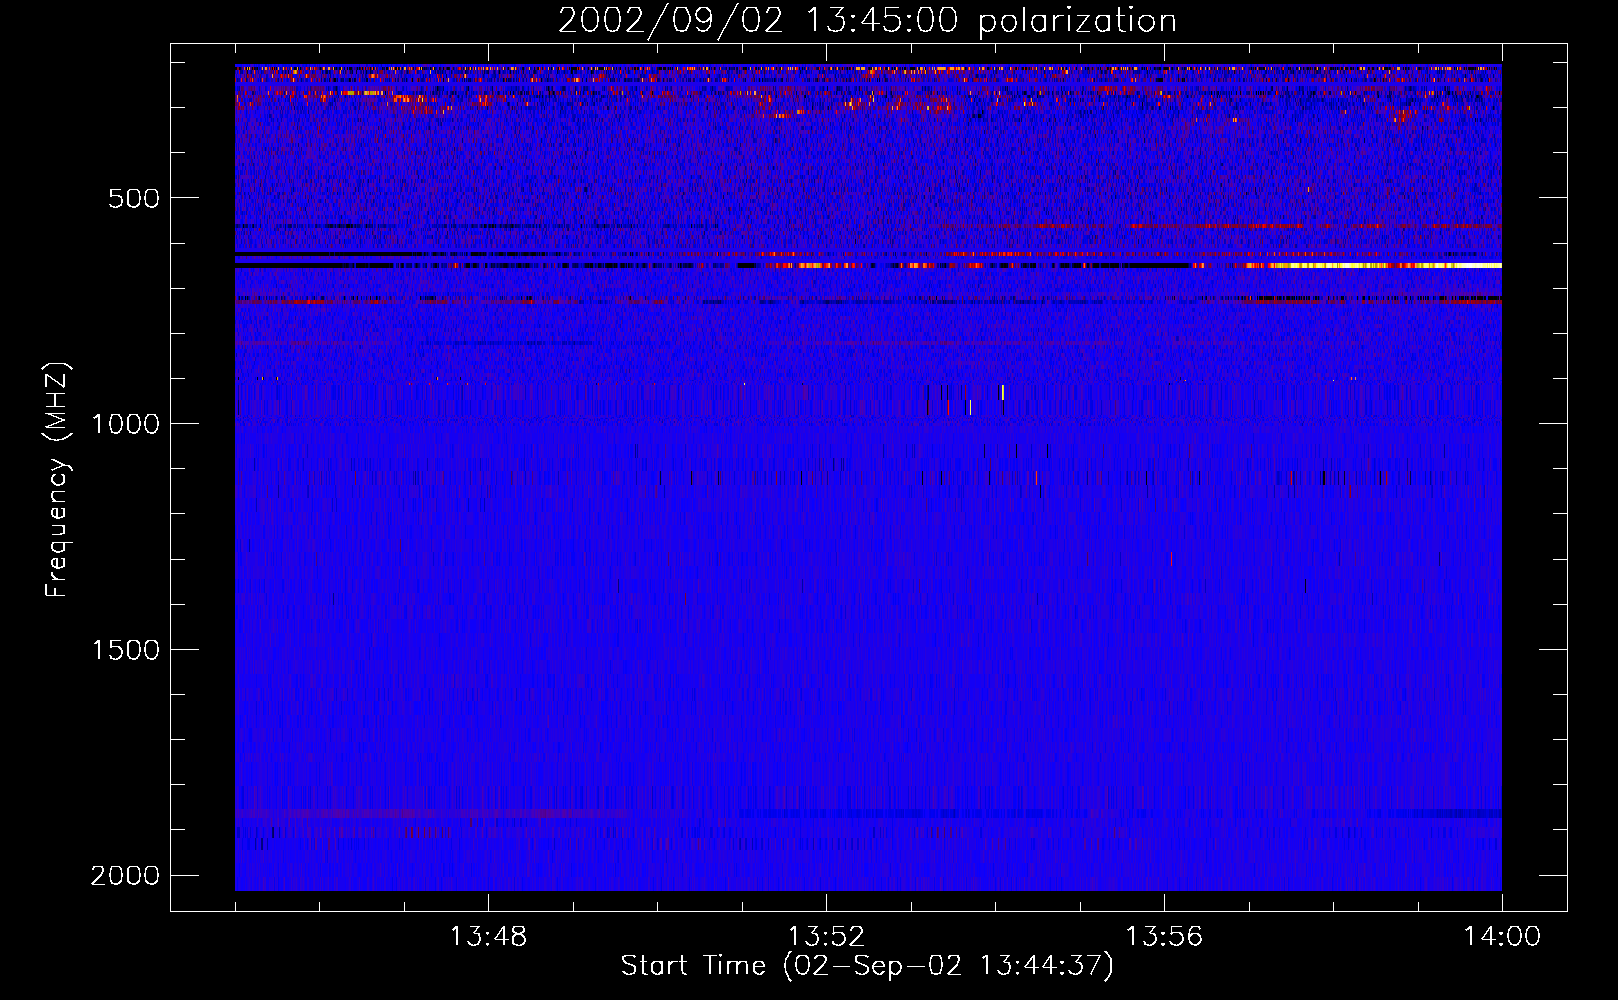Click the 13:52 time tick label
The width and height of the screenshot is (1618, 1000).
826,937
